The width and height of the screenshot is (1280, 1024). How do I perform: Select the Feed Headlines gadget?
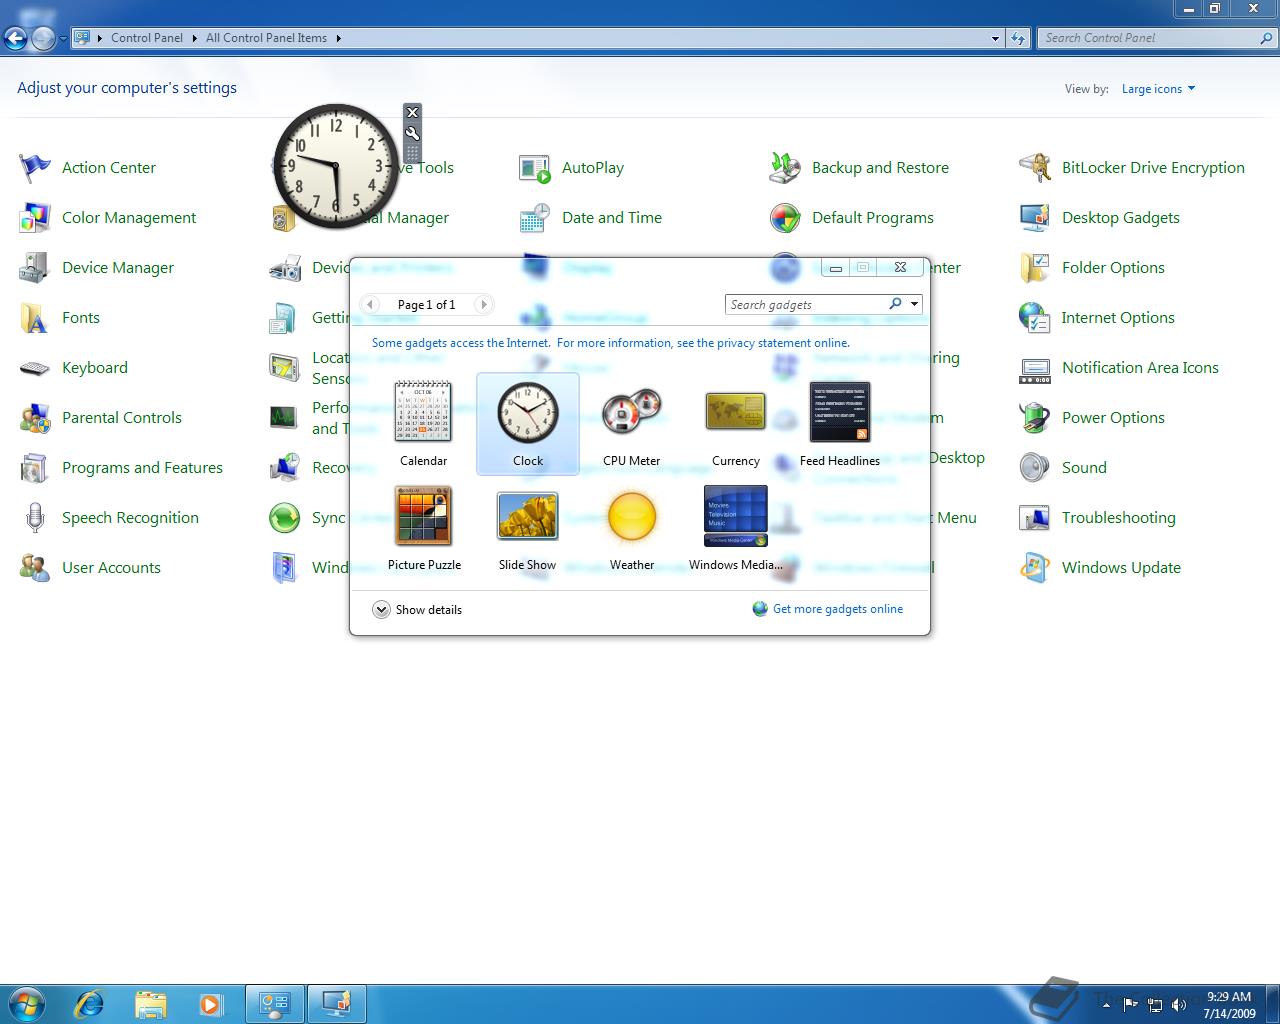[840, 423]
